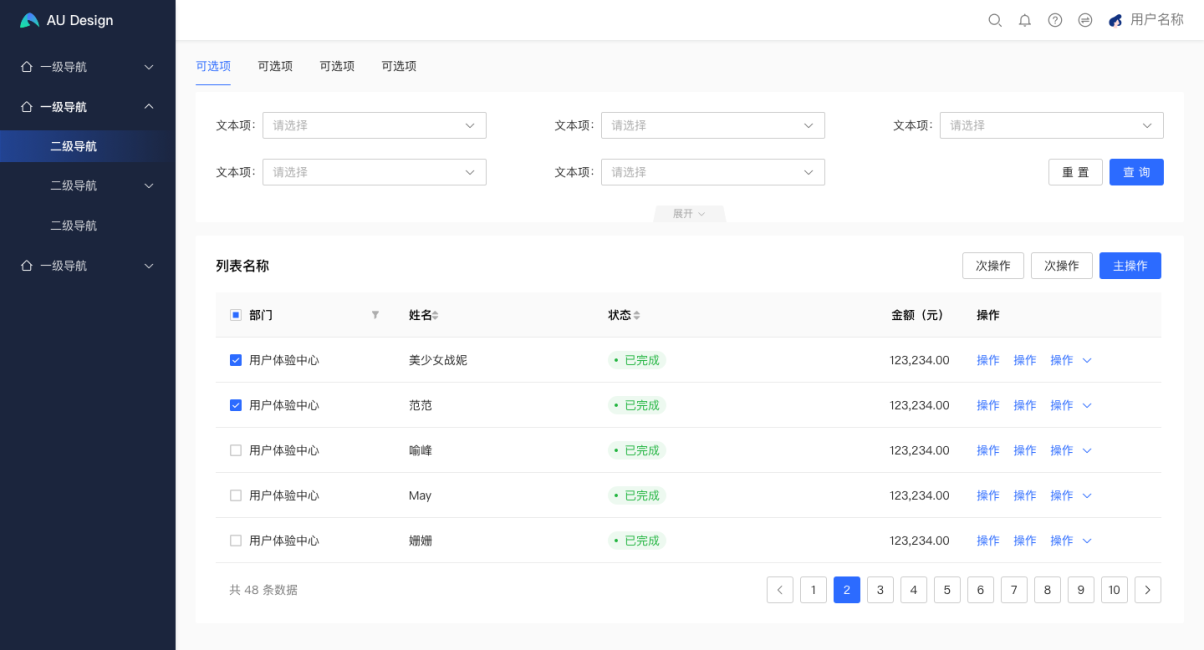1204x650 pixels.
Task: Toggle the select-all checkbox in table header
Action: pyautogui.click(x=236, y=315)
